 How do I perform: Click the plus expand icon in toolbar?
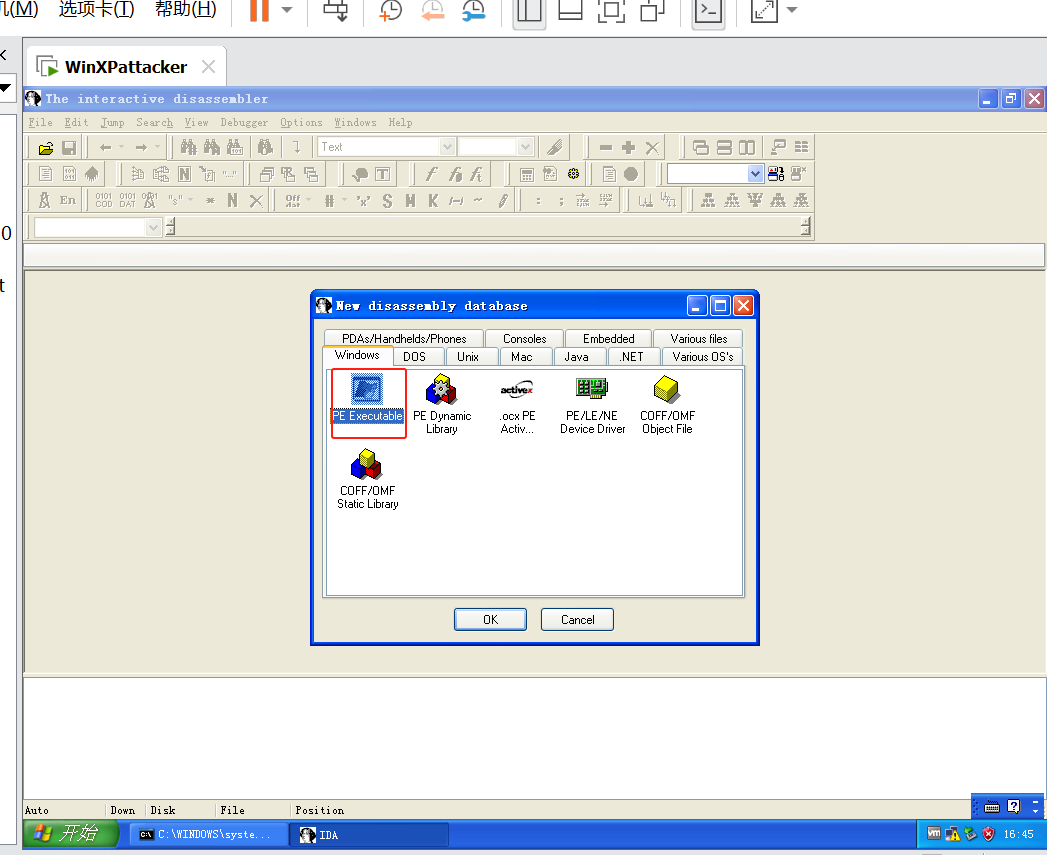628,148
